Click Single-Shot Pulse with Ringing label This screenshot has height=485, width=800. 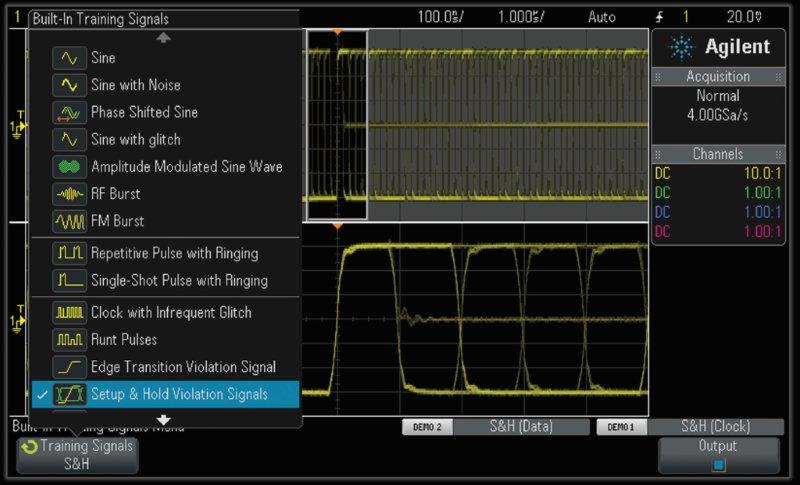[x=179, y=281]
